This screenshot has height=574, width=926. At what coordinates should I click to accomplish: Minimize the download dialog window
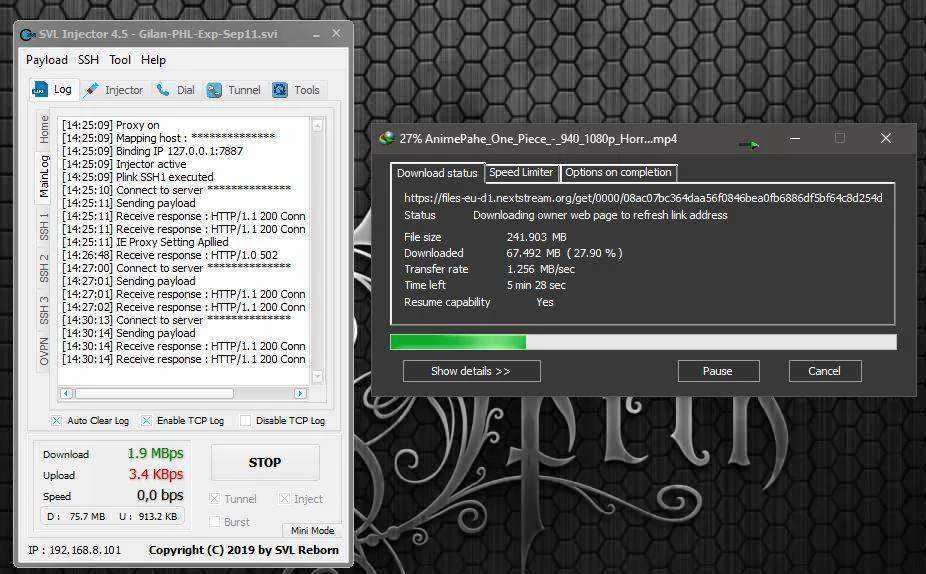coord(795,138)
